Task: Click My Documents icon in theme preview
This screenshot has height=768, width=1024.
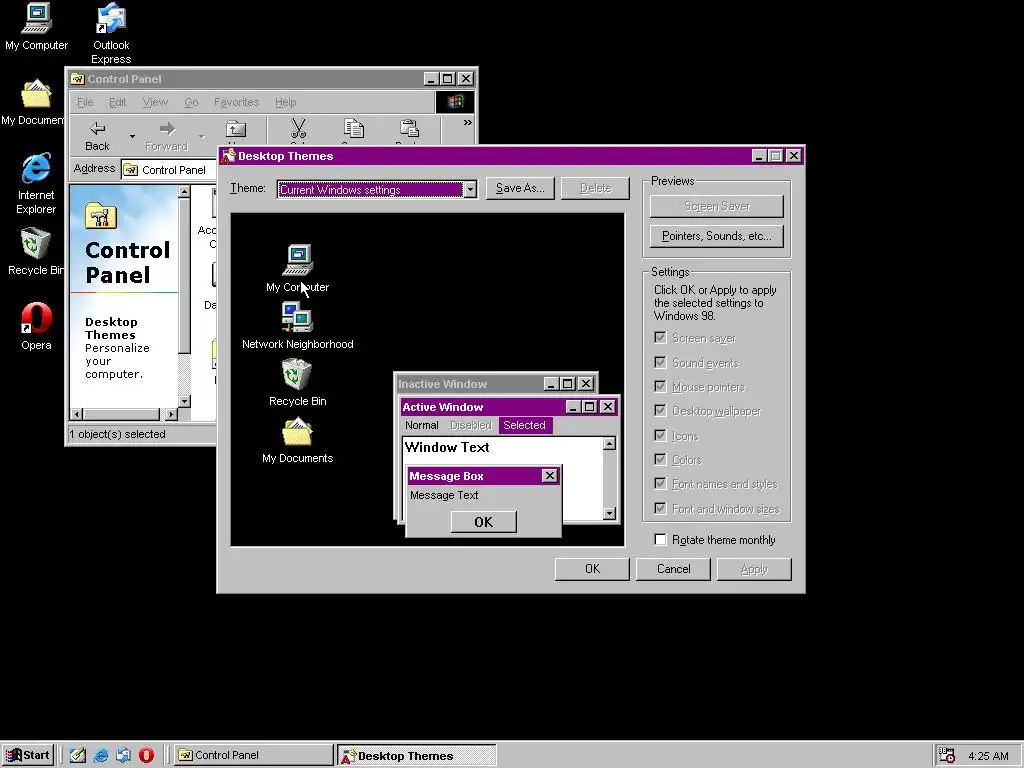Action: tap(297, 431)
